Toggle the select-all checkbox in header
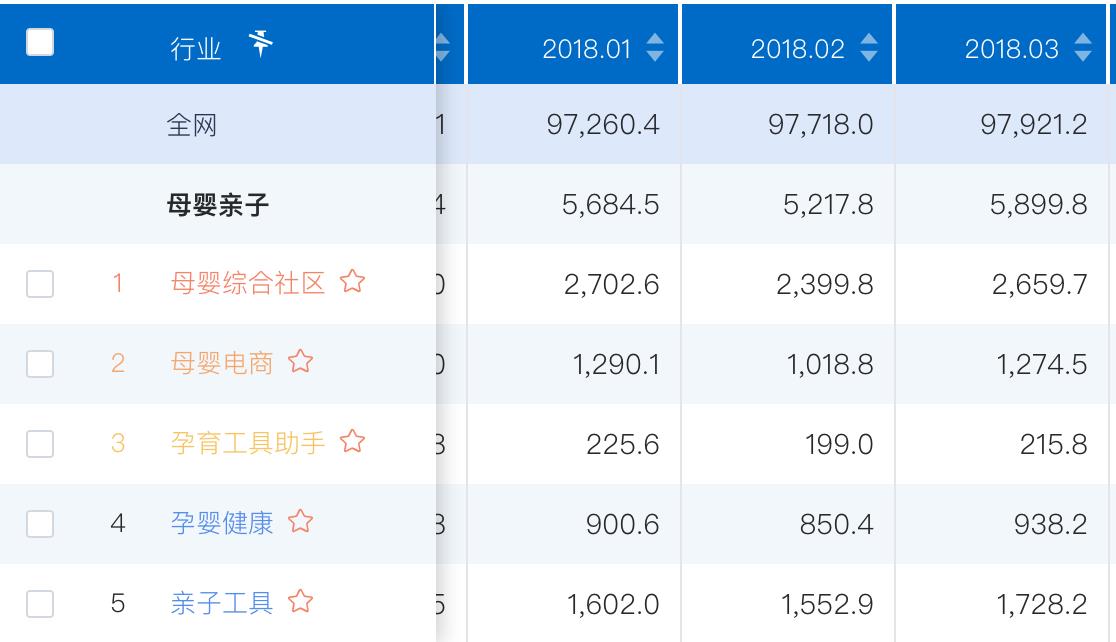 pyautogui.click(x=40, y=43)
